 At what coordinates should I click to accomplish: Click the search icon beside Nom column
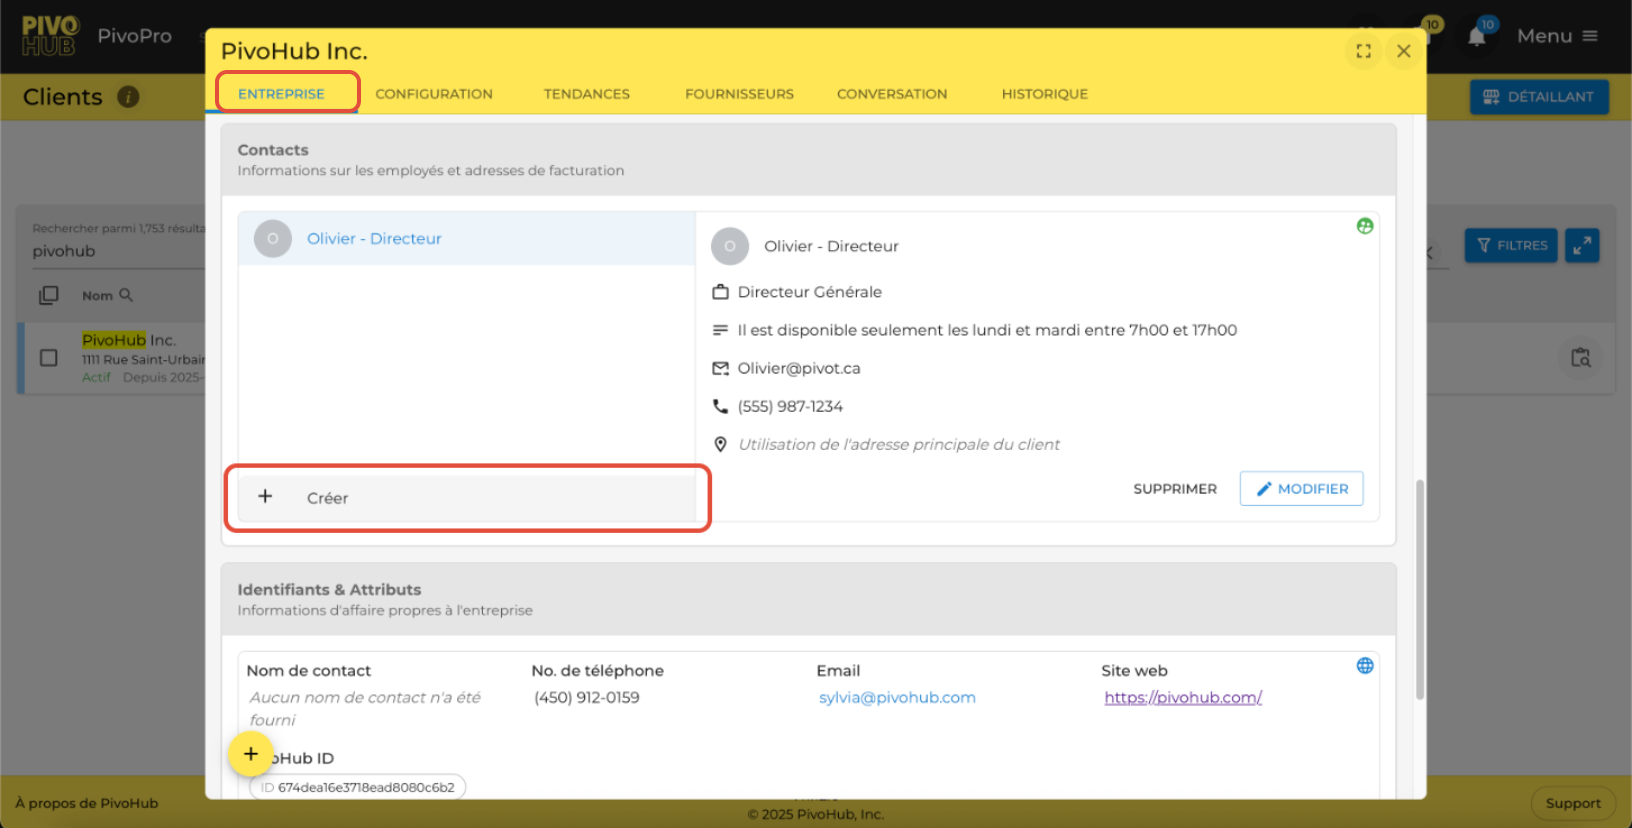(x=126, y=295)
